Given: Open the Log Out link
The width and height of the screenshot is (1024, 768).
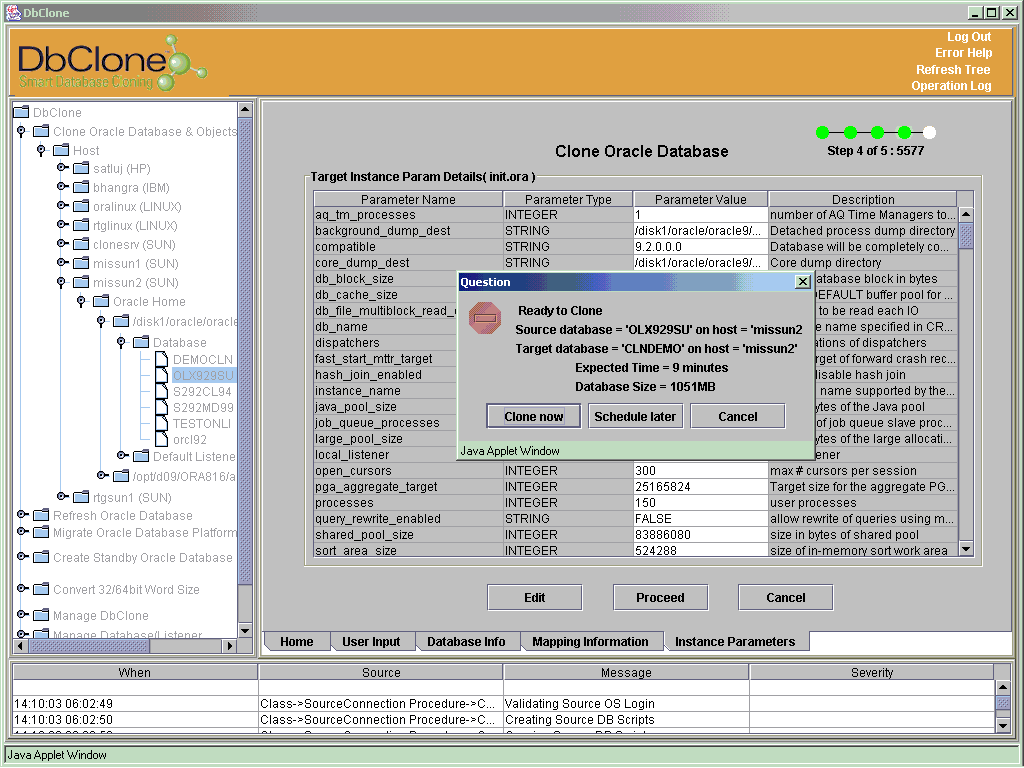Looking at the screenshot, I should tap(969, 37).
